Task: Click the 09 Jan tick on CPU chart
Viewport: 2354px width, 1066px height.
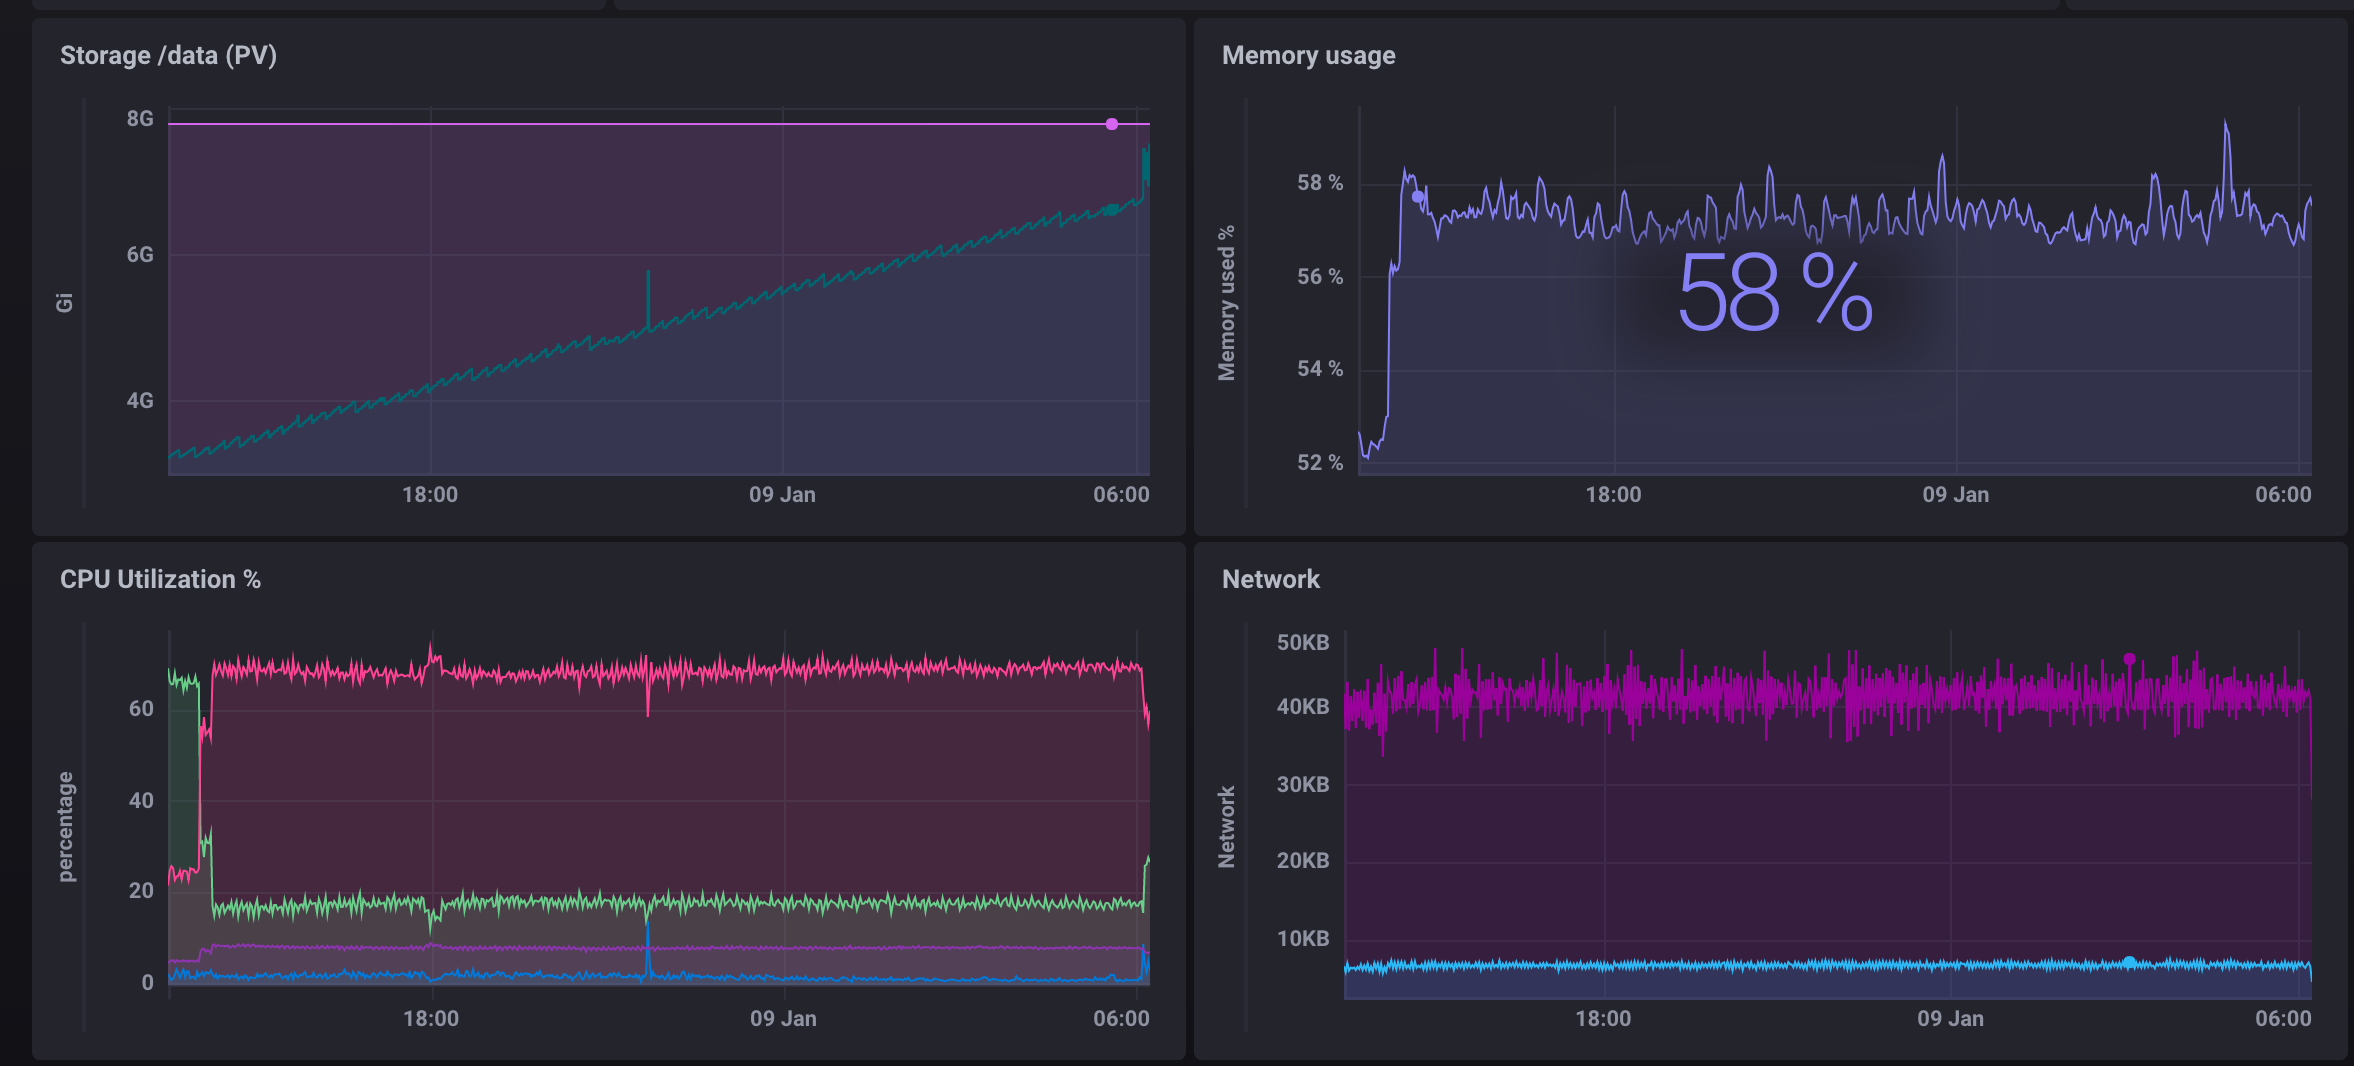Action: point(783,1019)
